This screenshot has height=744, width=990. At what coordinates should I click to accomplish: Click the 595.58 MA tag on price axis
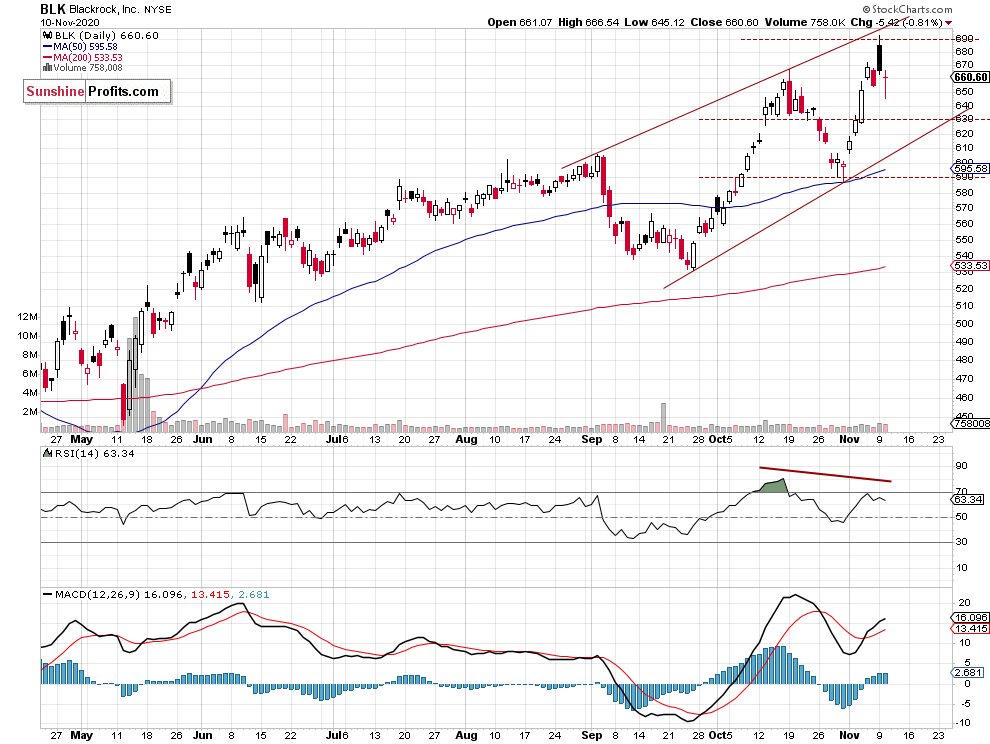click(x=970, y=169)
